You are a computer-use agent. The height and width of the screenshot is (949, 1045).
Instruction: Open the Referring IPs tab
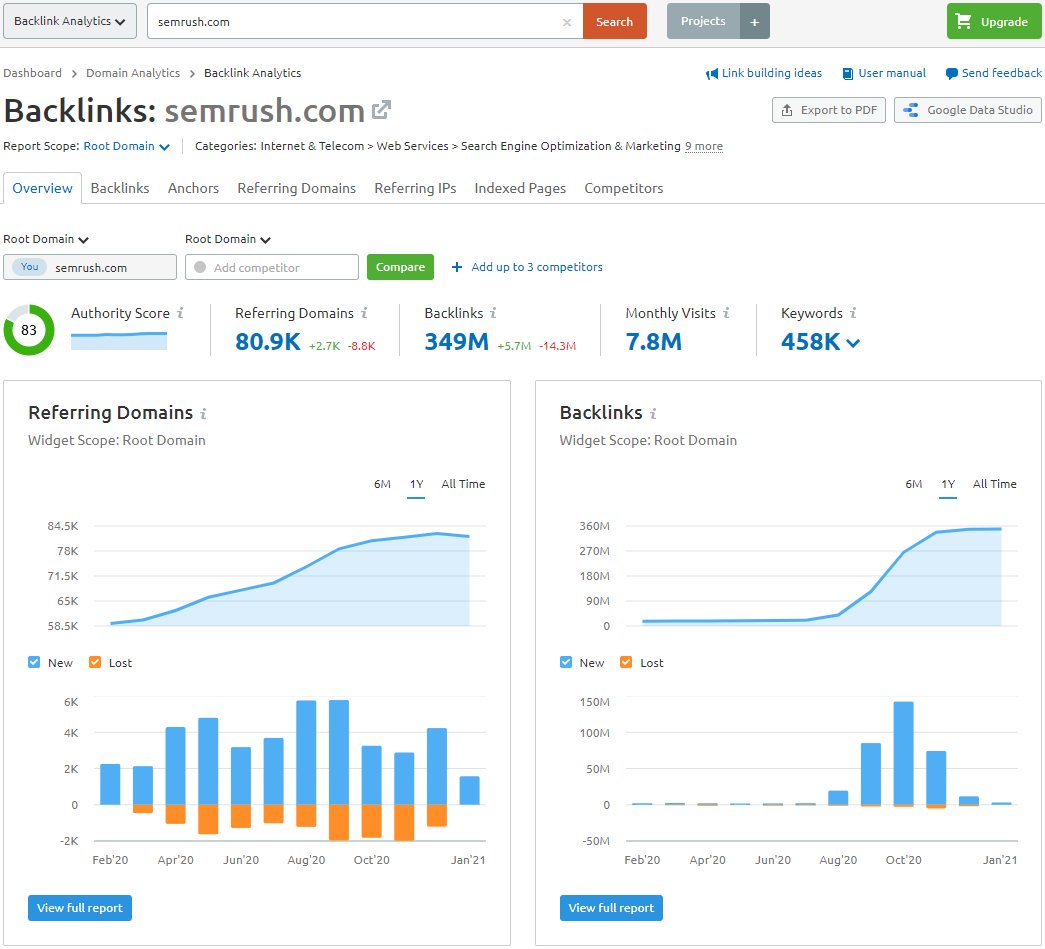[x=415, y=188]
